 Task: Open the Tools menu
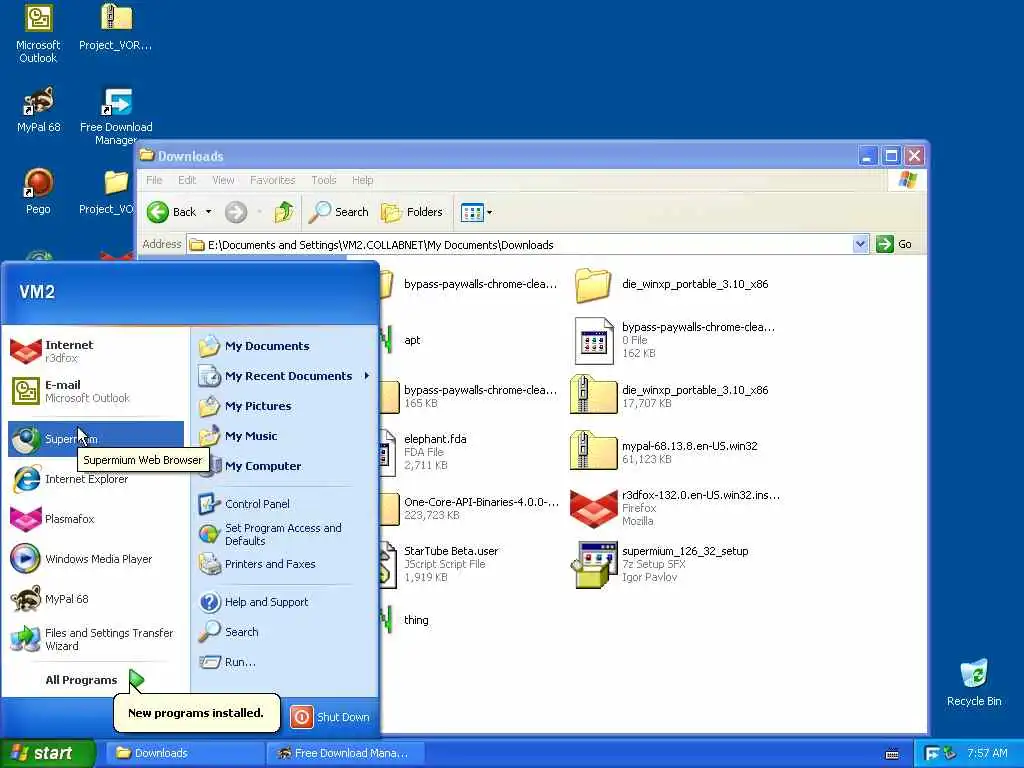(x=323, y=180)
